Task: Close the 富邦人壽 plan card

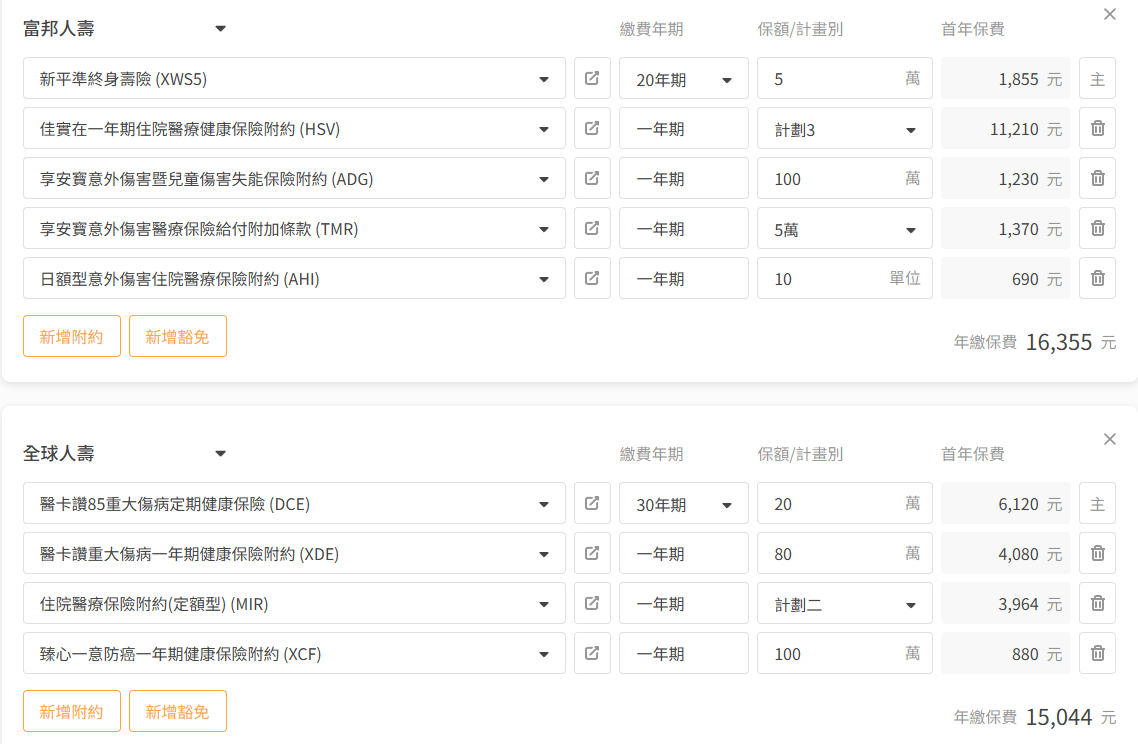Action: click(1109, 14)
